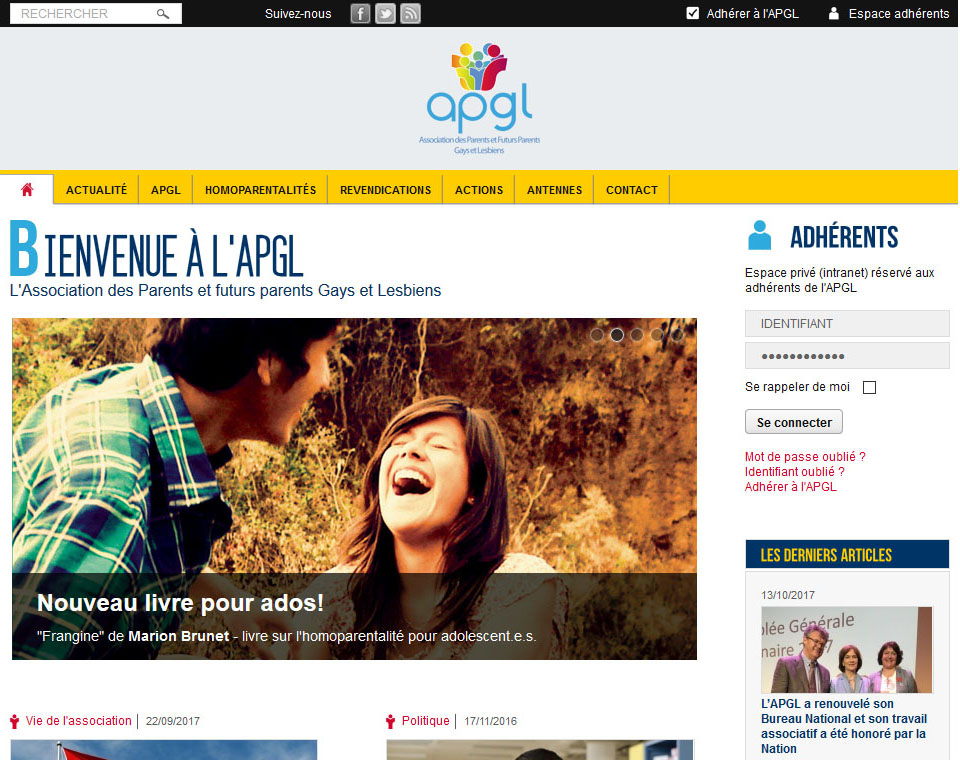Image resolution: width=960 pixels, height=760 pixels.
Task: Select the active second carousel dot
Action: tap(617, 335)
